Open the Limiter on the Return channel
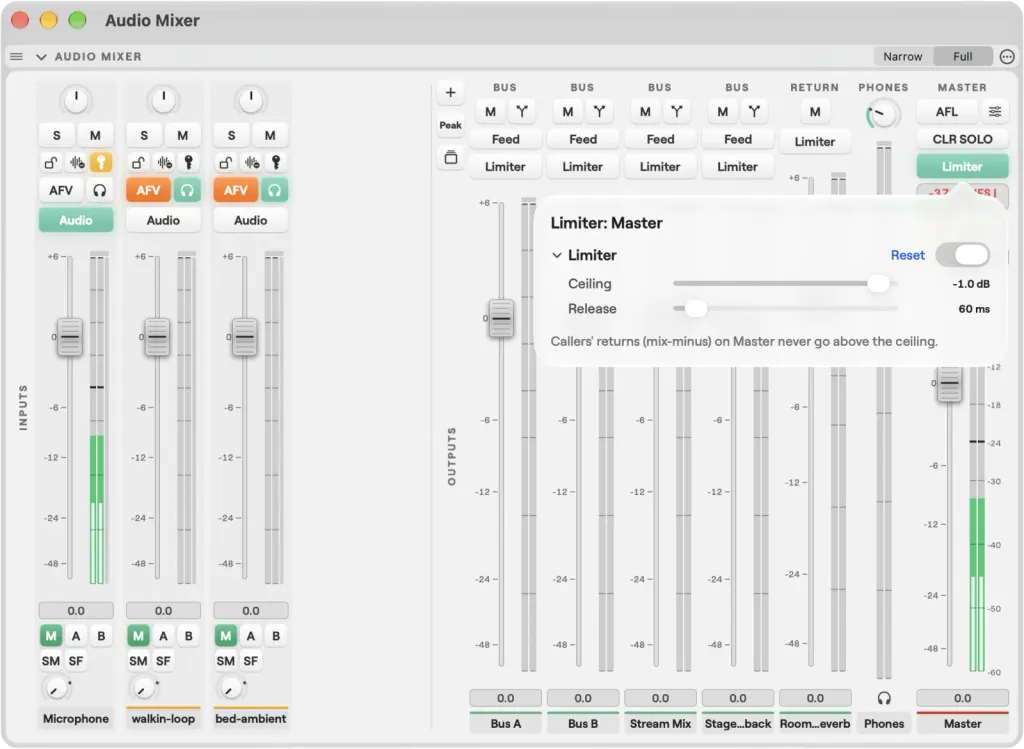Screen dimensions: 1024x749 pyautogui.click(x=815, y=142)
